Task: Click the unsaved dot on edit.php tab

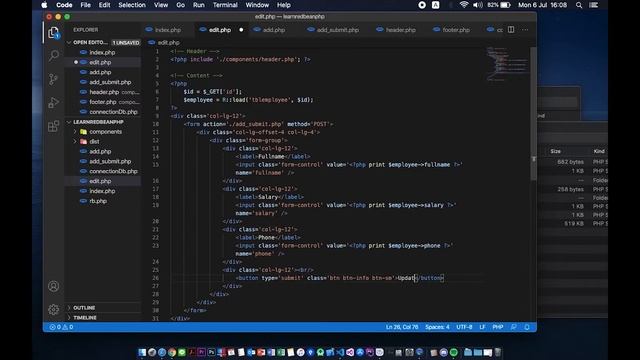Action: 241,30
